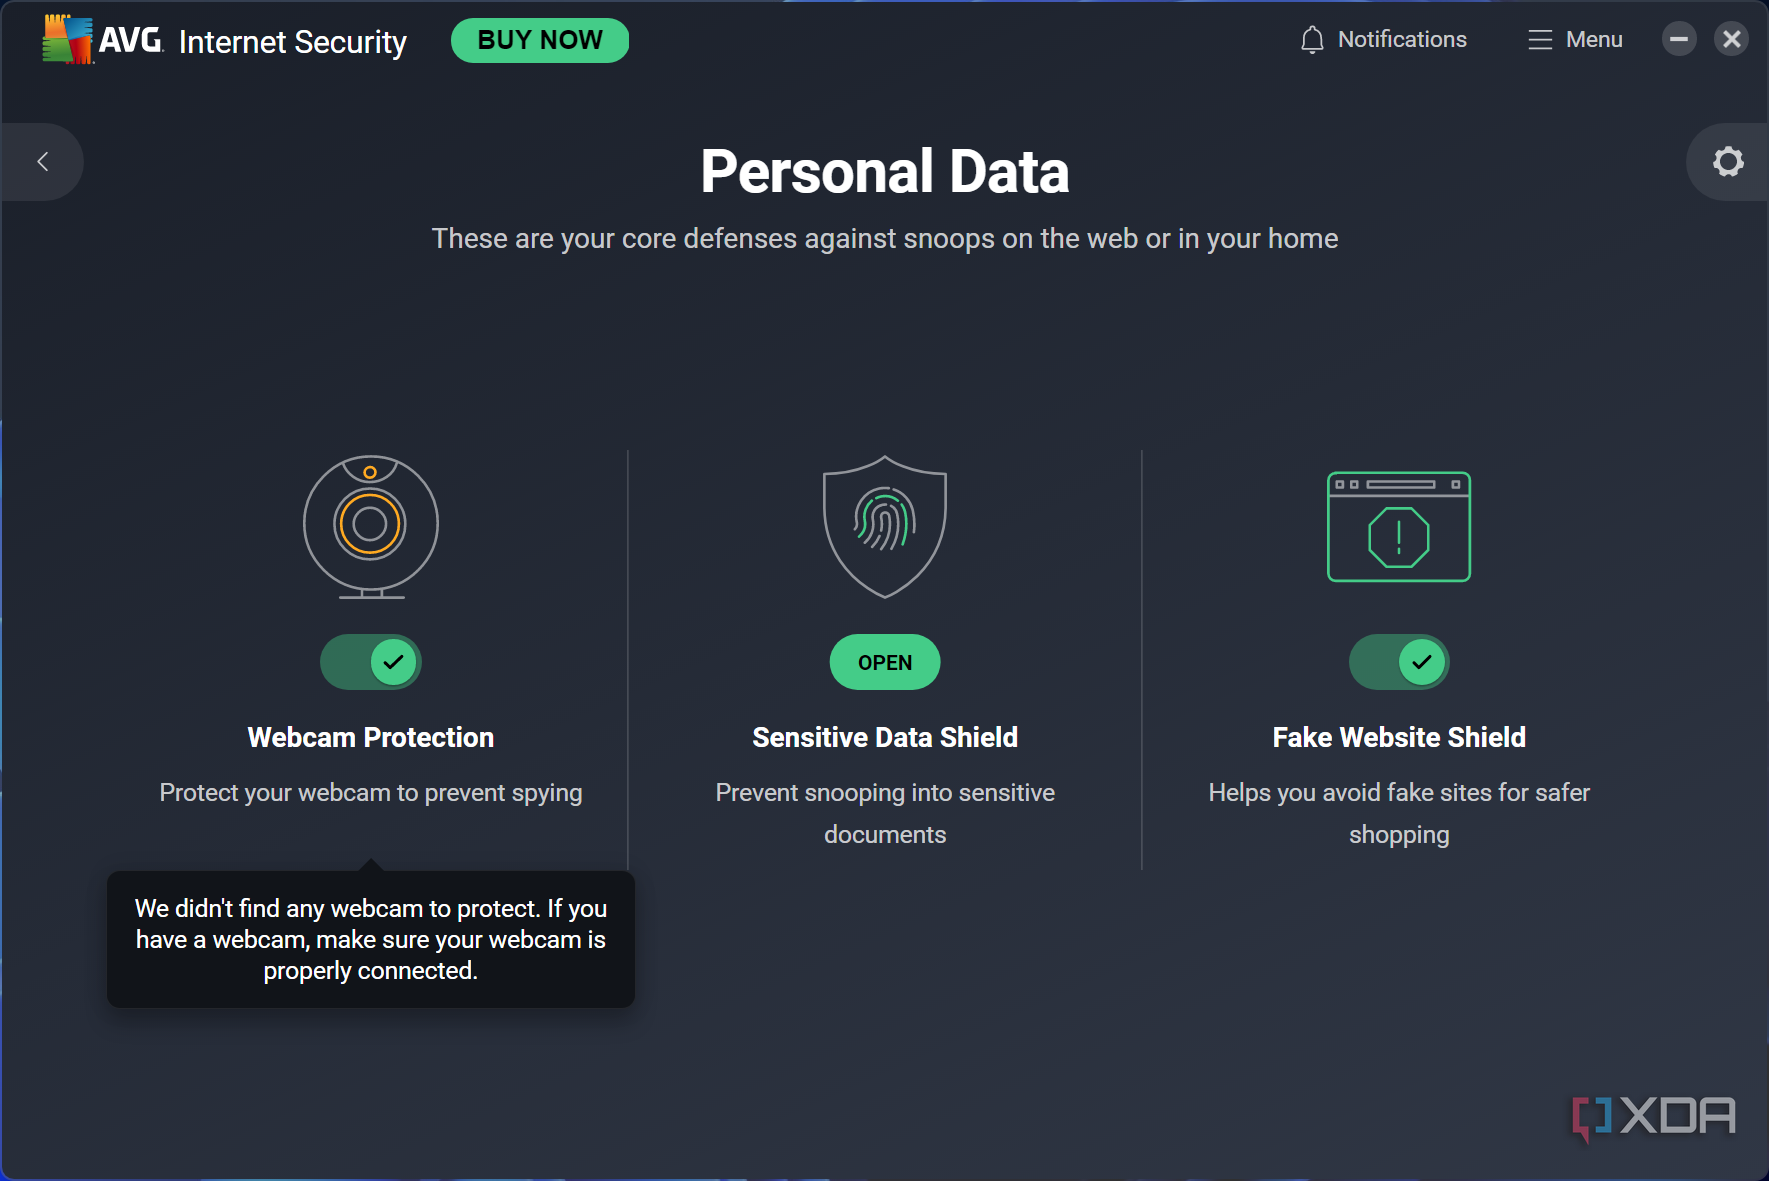Open Sensitive Data Shield

885,662
